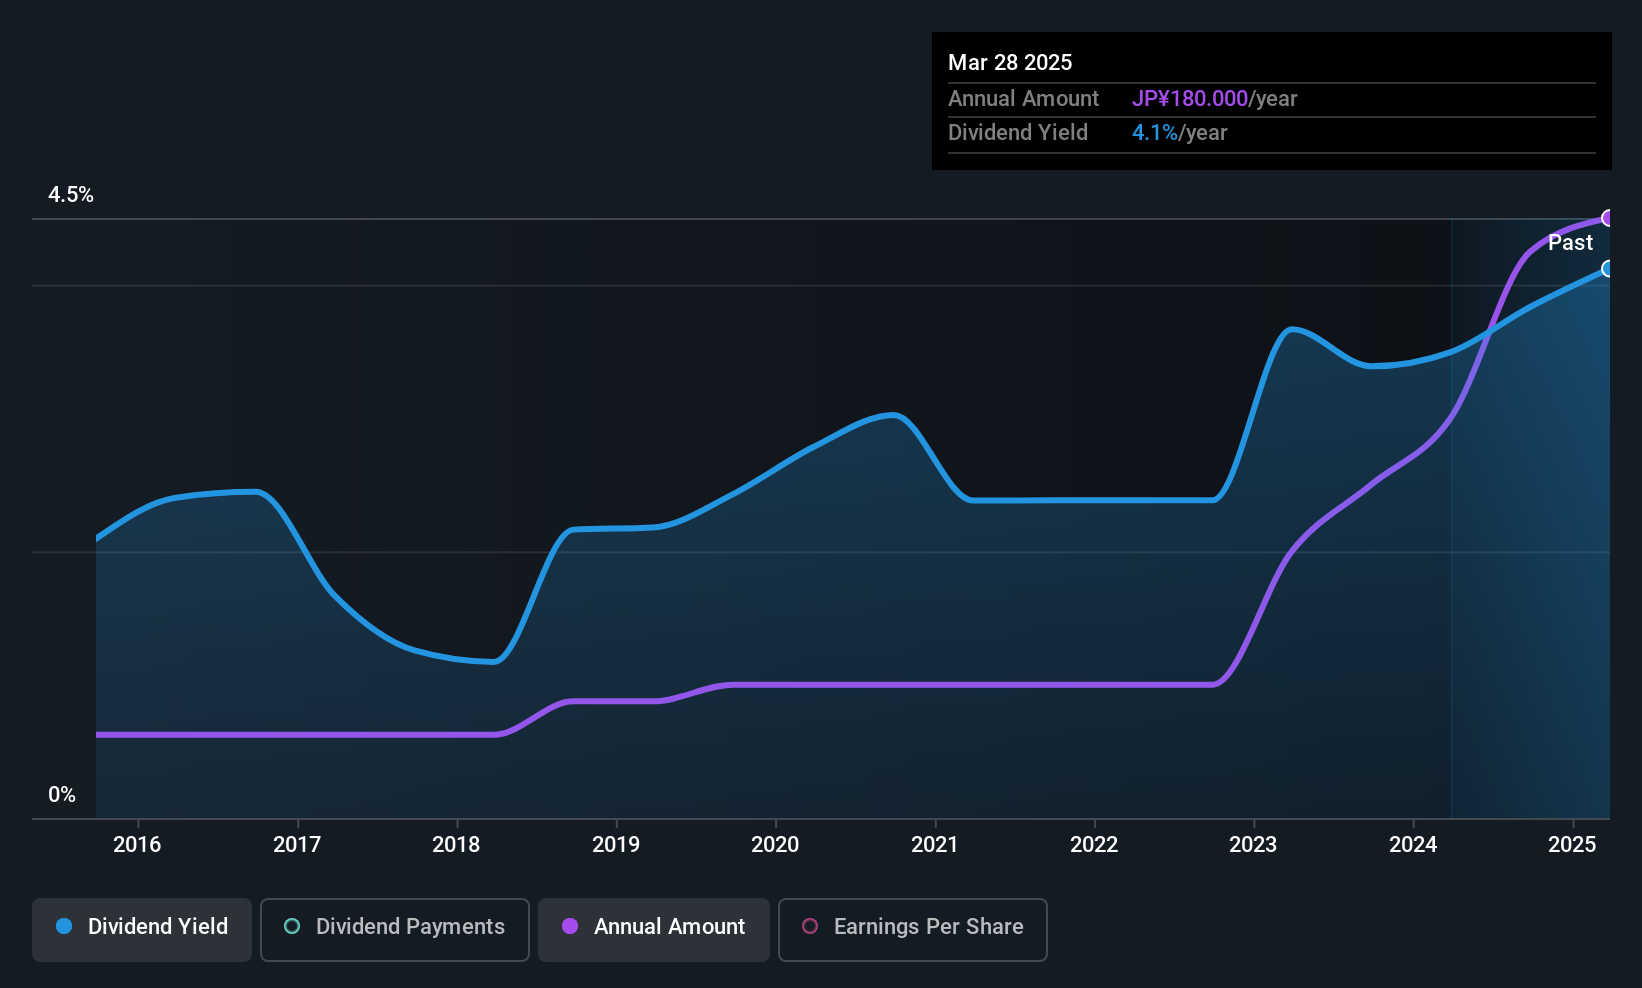Click the Past label on the chart
This screenshot has height=988, width=1642.
pyautogui.click(x=1570, y=243)
